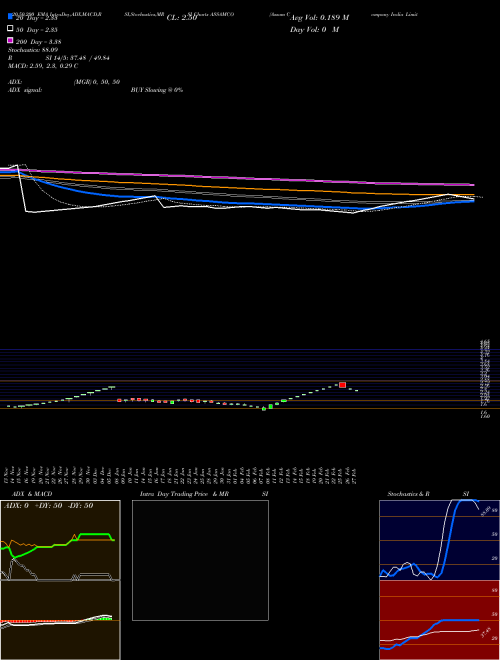This screenshot has width=500, height=660.
Task: Click the large red candlestick on price chart
Action: (343, 385)
